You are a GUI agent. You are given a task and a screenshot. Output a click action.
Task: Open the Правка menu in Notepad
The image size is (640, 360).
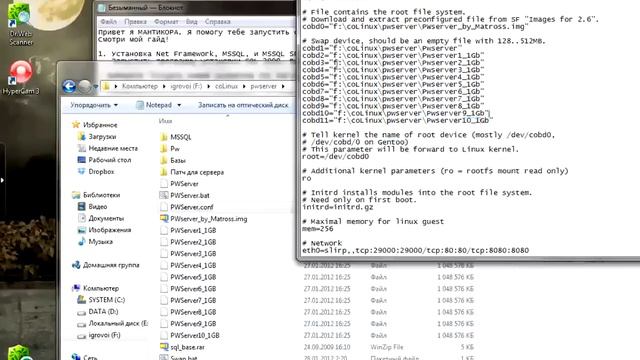tap(136, 21)
